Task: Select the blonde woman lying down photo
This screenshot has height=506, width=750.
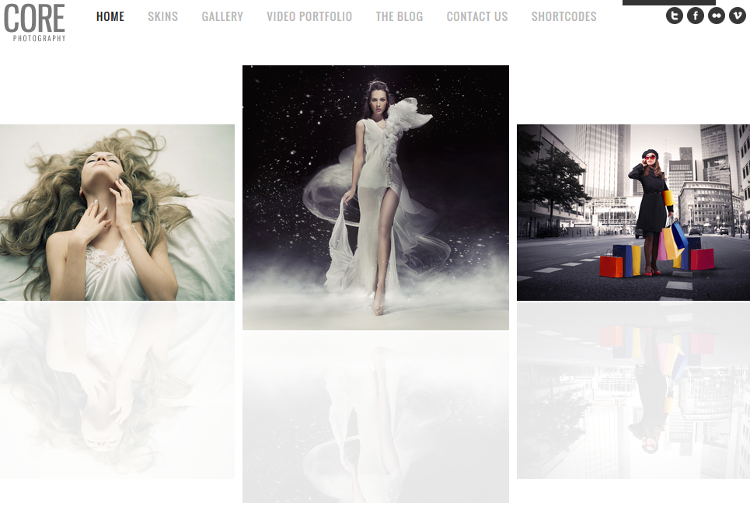Action: click(x=117, y=212)
